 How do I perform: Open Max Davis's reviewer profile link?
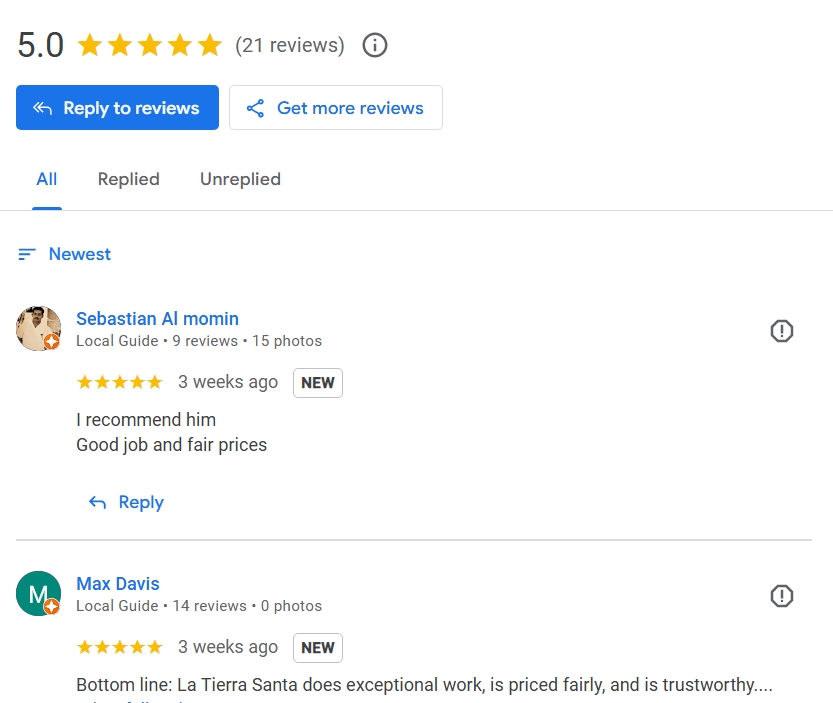pyautogui.click(x=118, y=584)
